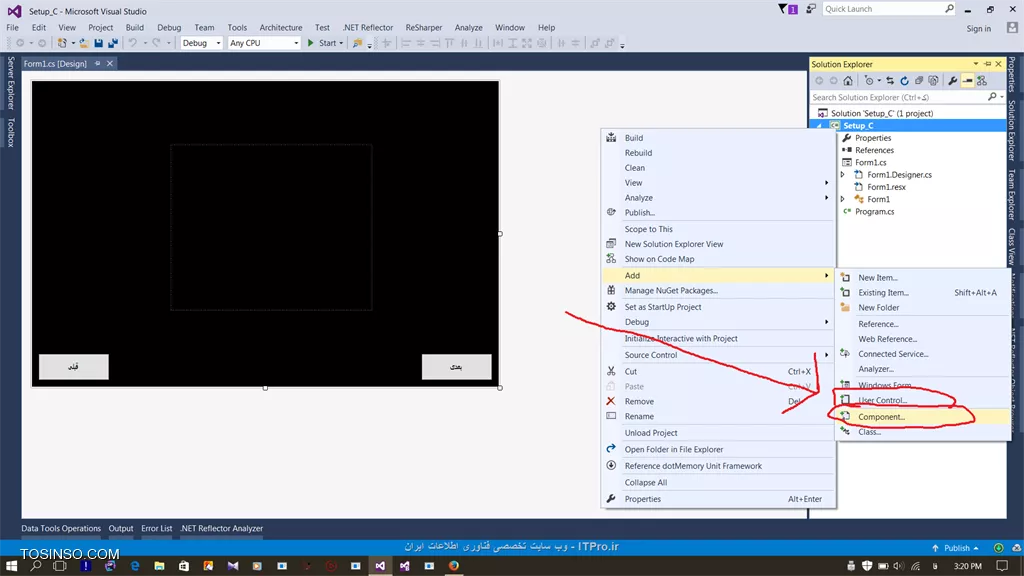
Task: Open the View submenu in context menu
Action: (x=717, y=183)
